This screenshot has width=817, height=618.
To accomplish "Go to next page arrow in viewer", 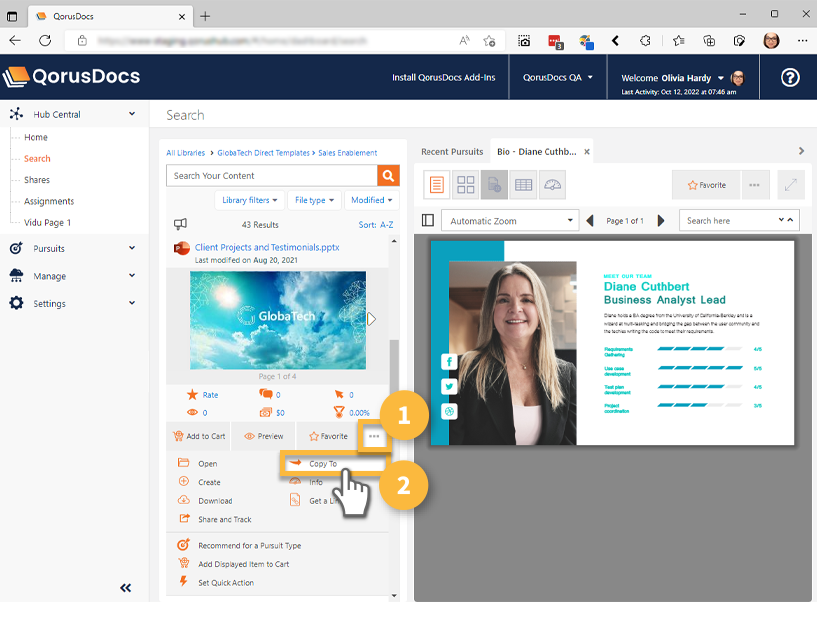I will coord(661,220).
